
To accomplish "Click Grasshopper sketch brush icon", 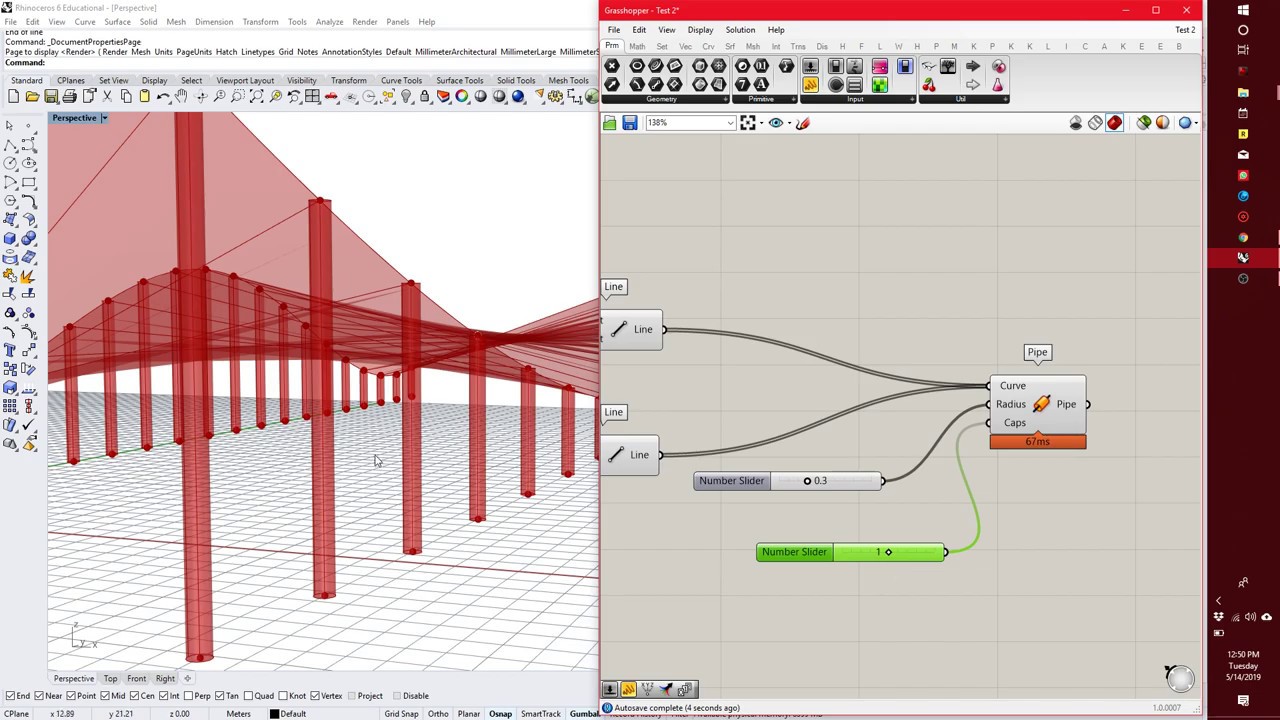I will (803, 123).
